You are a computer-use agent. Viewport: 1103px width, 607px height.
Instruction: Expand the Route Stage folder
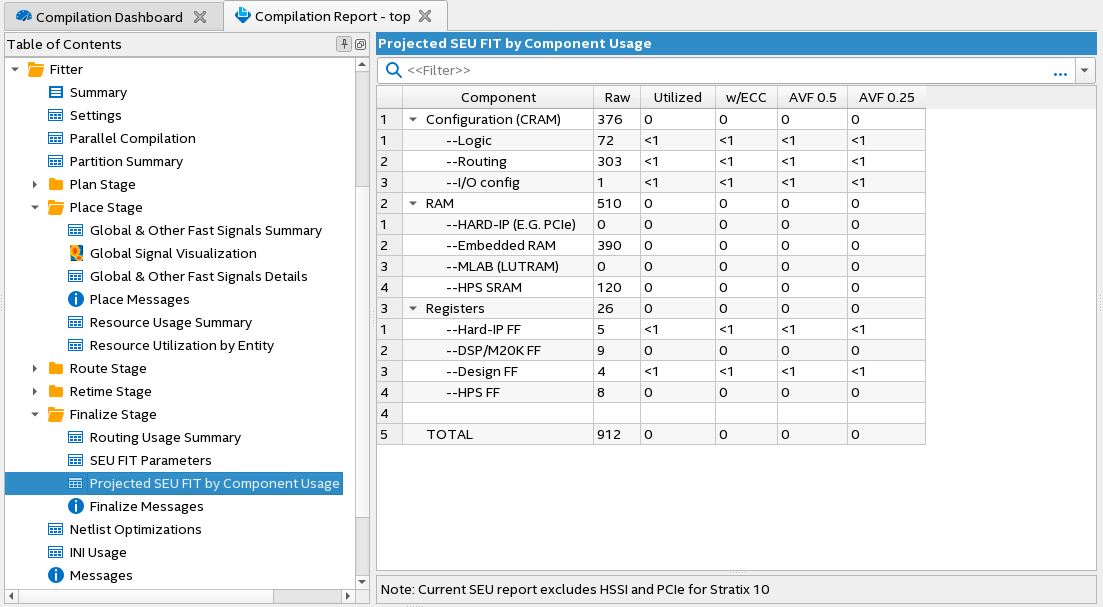tap(35, 368)
